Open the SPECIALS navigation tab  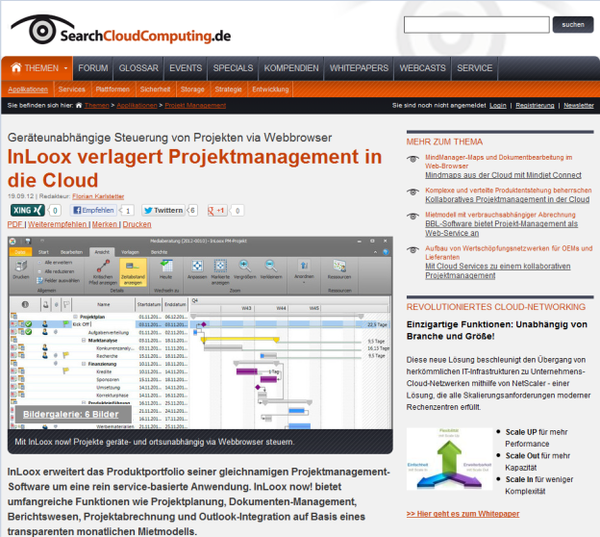click(x=233, y=68)
